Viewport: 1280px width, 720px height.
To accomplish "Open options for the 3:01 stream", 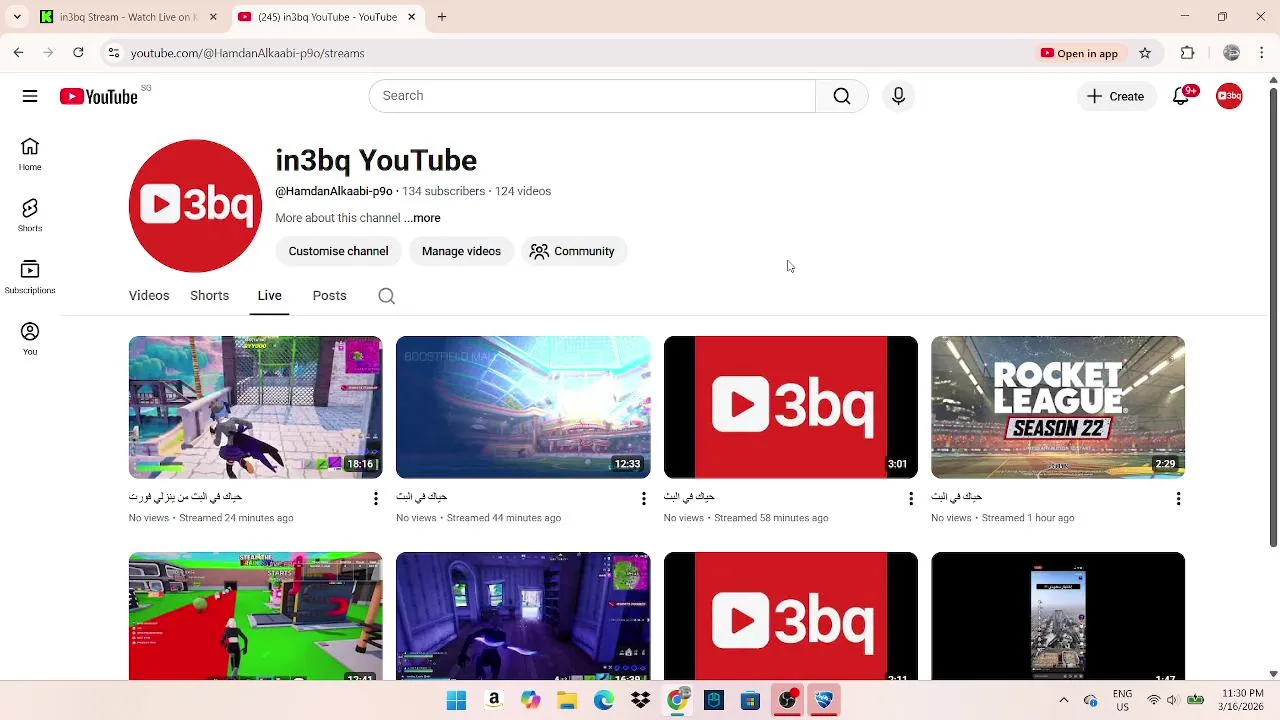I will tap(911, 498).
